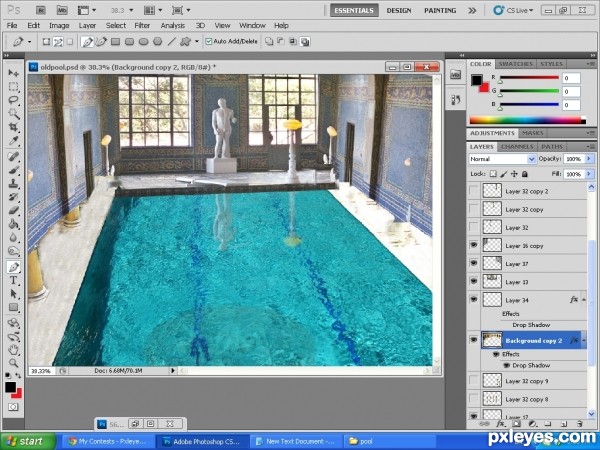
Task: Open the Opacity slider arrow
Action: pos(589,159)
